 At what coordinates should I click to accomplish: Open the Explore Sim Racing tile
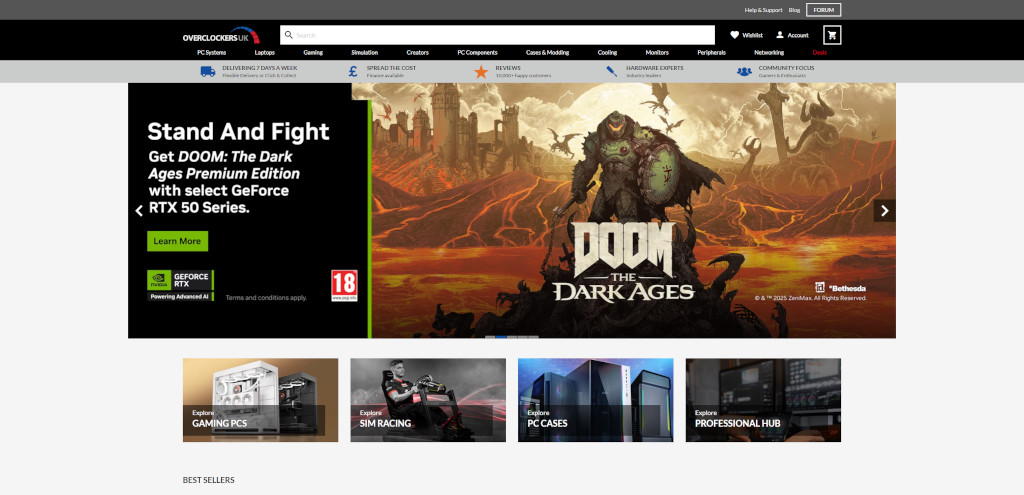tap(428, 400)
